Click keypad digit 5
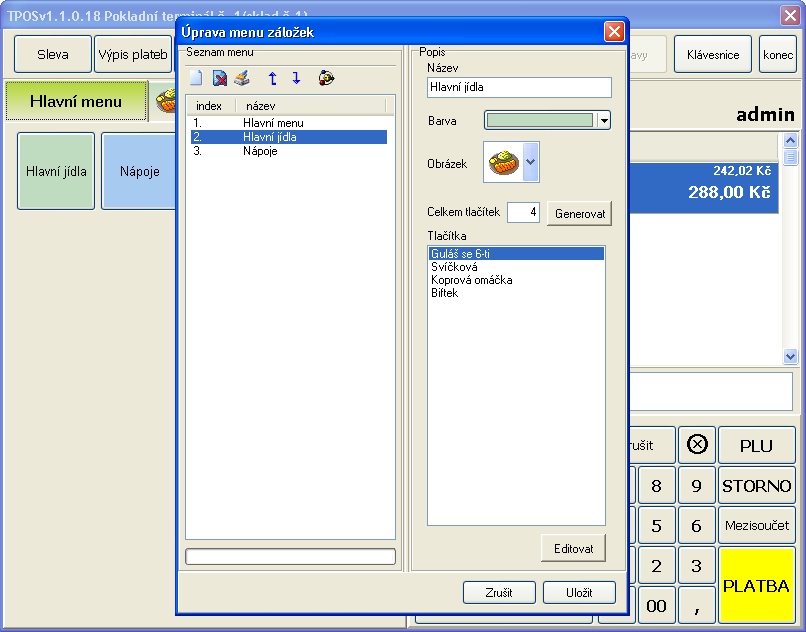 click(x=657, y=526)
